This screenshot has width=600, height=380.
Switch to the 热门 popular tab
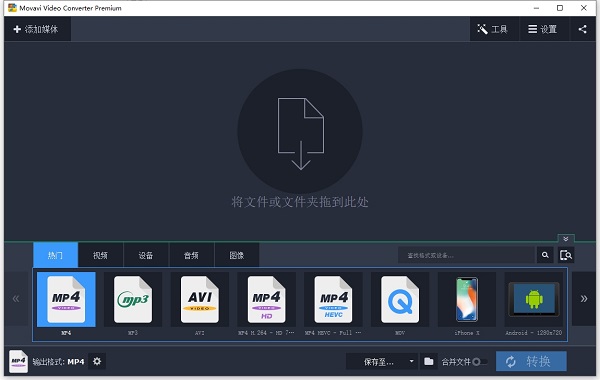pyautogui.click(x=55, y=255)
